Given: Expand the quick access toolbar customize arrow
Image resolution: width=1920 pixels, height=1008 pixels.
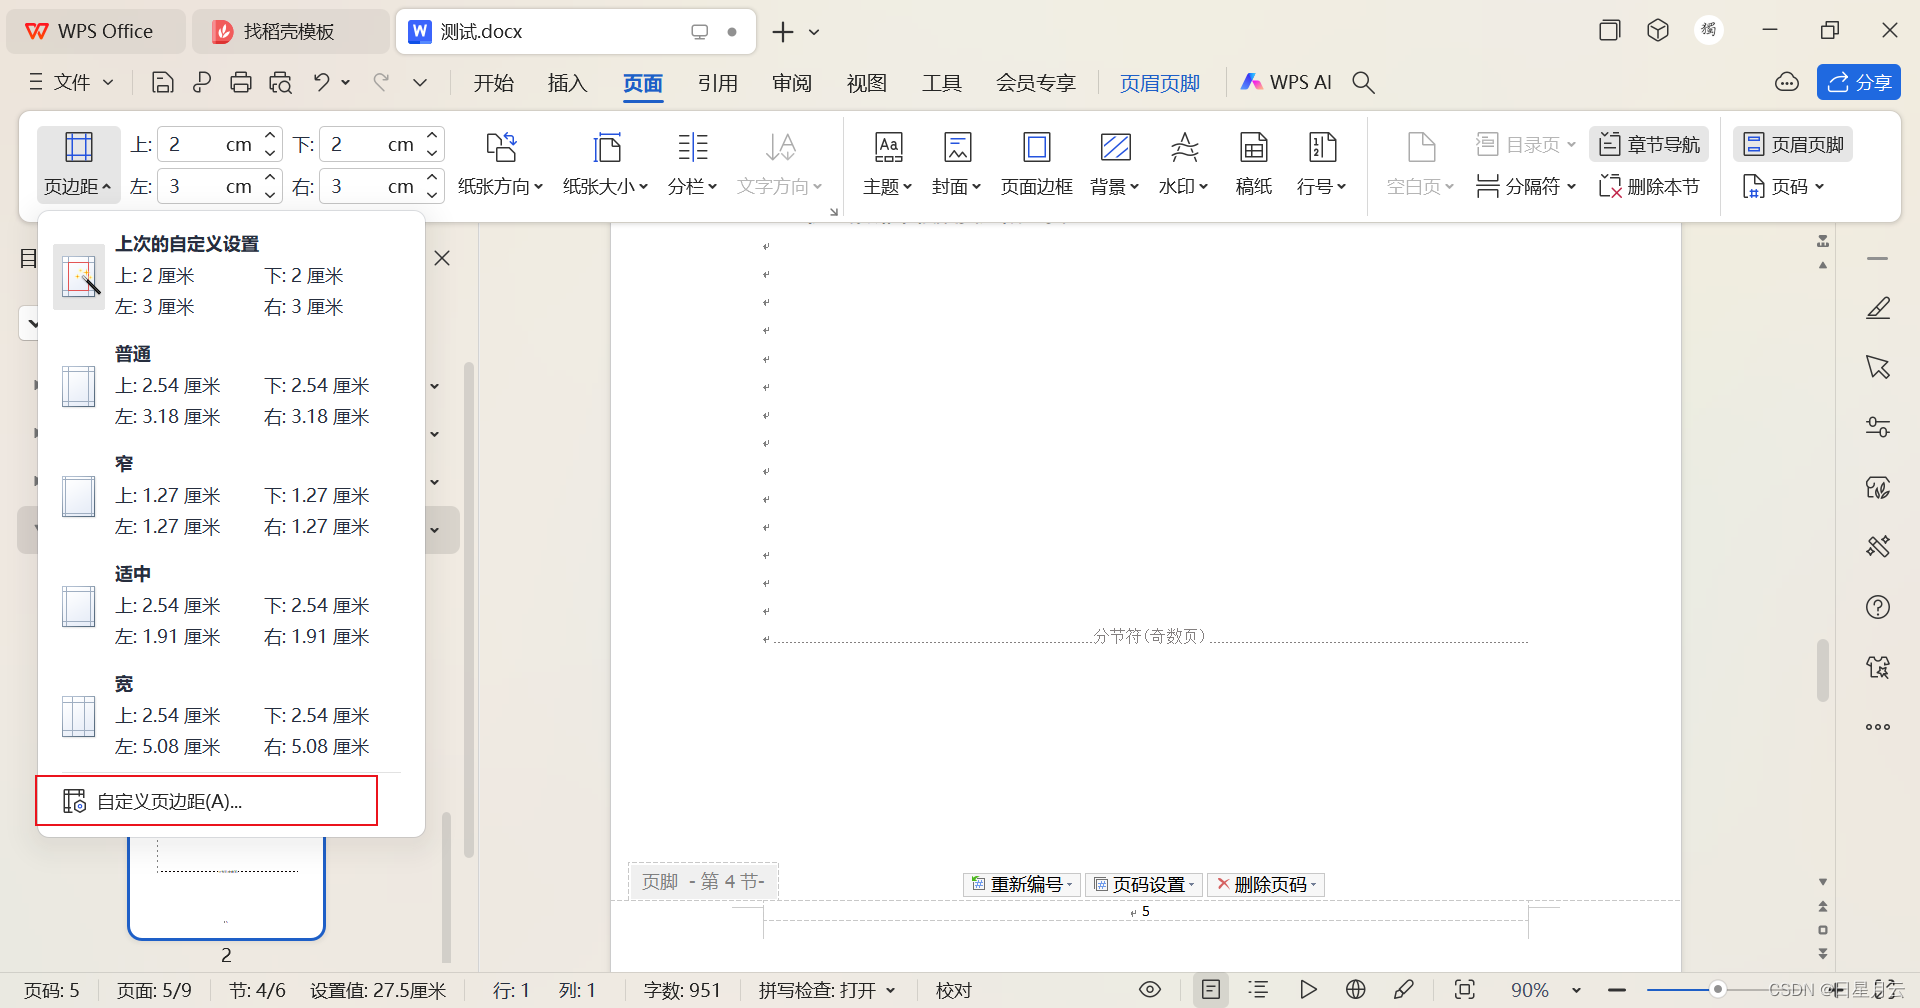Looking at the screenshot, I should pos(420,82).
